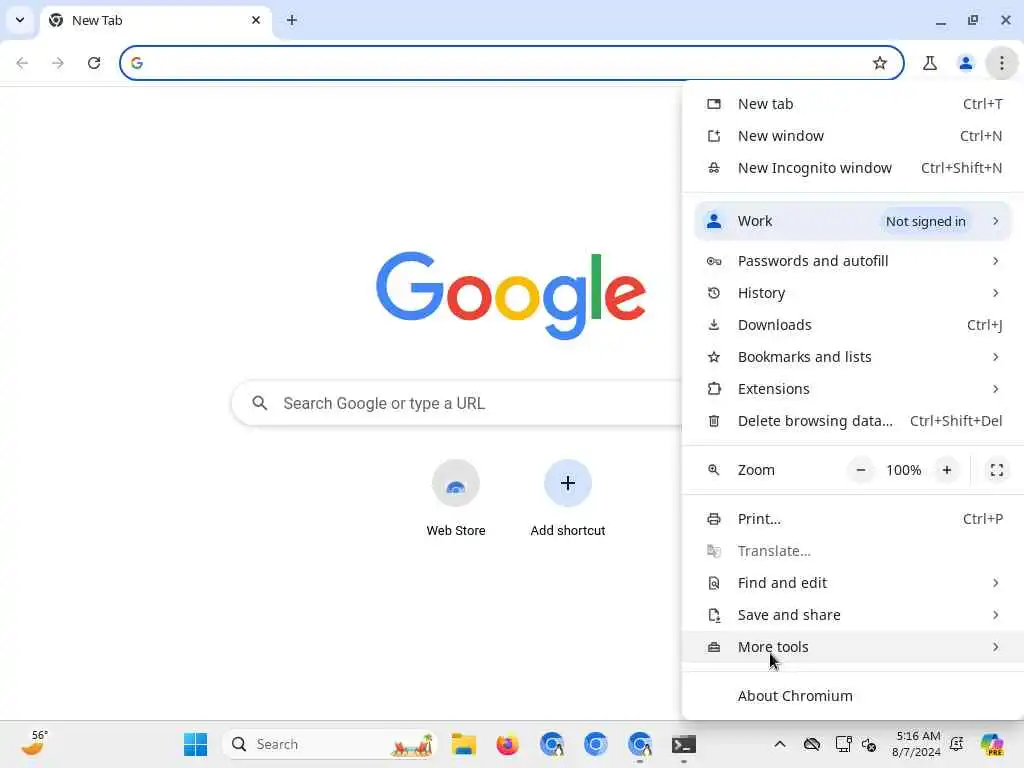The height and width of the screenshot is (768, 1024).
Task: Open About Chromium
Action: point(853,696)
